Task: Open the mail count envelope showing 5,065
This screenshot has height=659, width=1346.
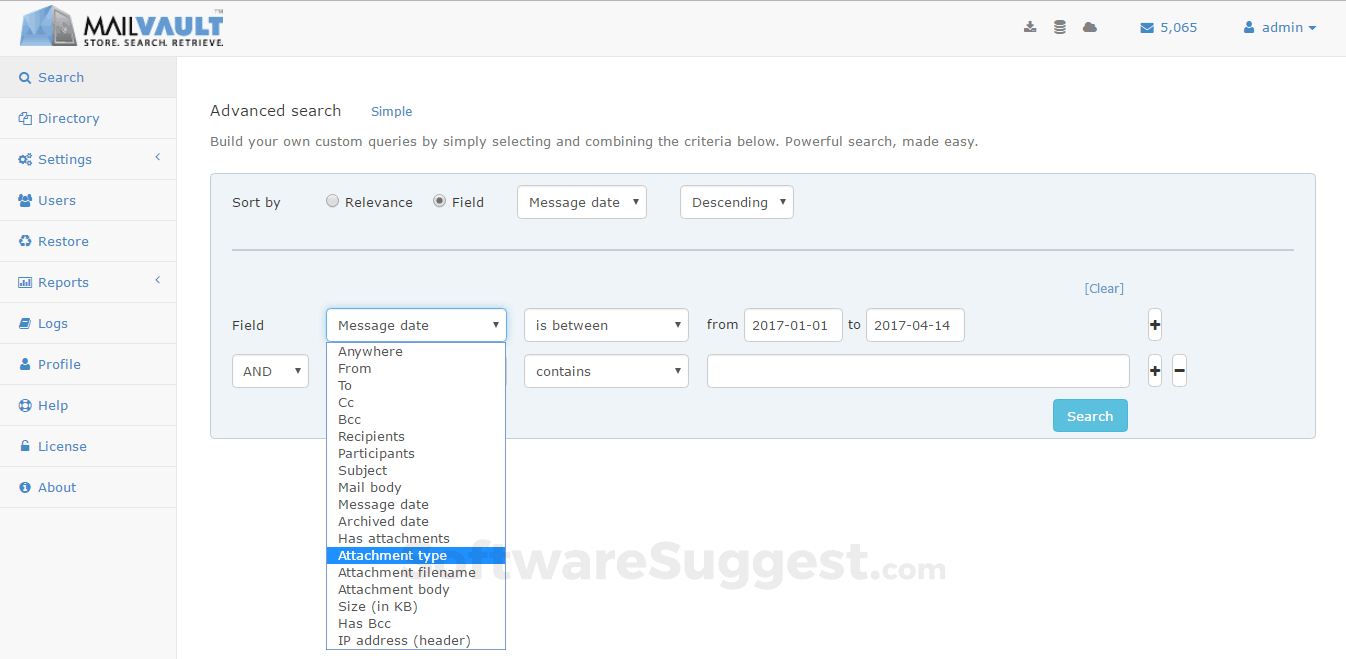Action: (1168, 27)
